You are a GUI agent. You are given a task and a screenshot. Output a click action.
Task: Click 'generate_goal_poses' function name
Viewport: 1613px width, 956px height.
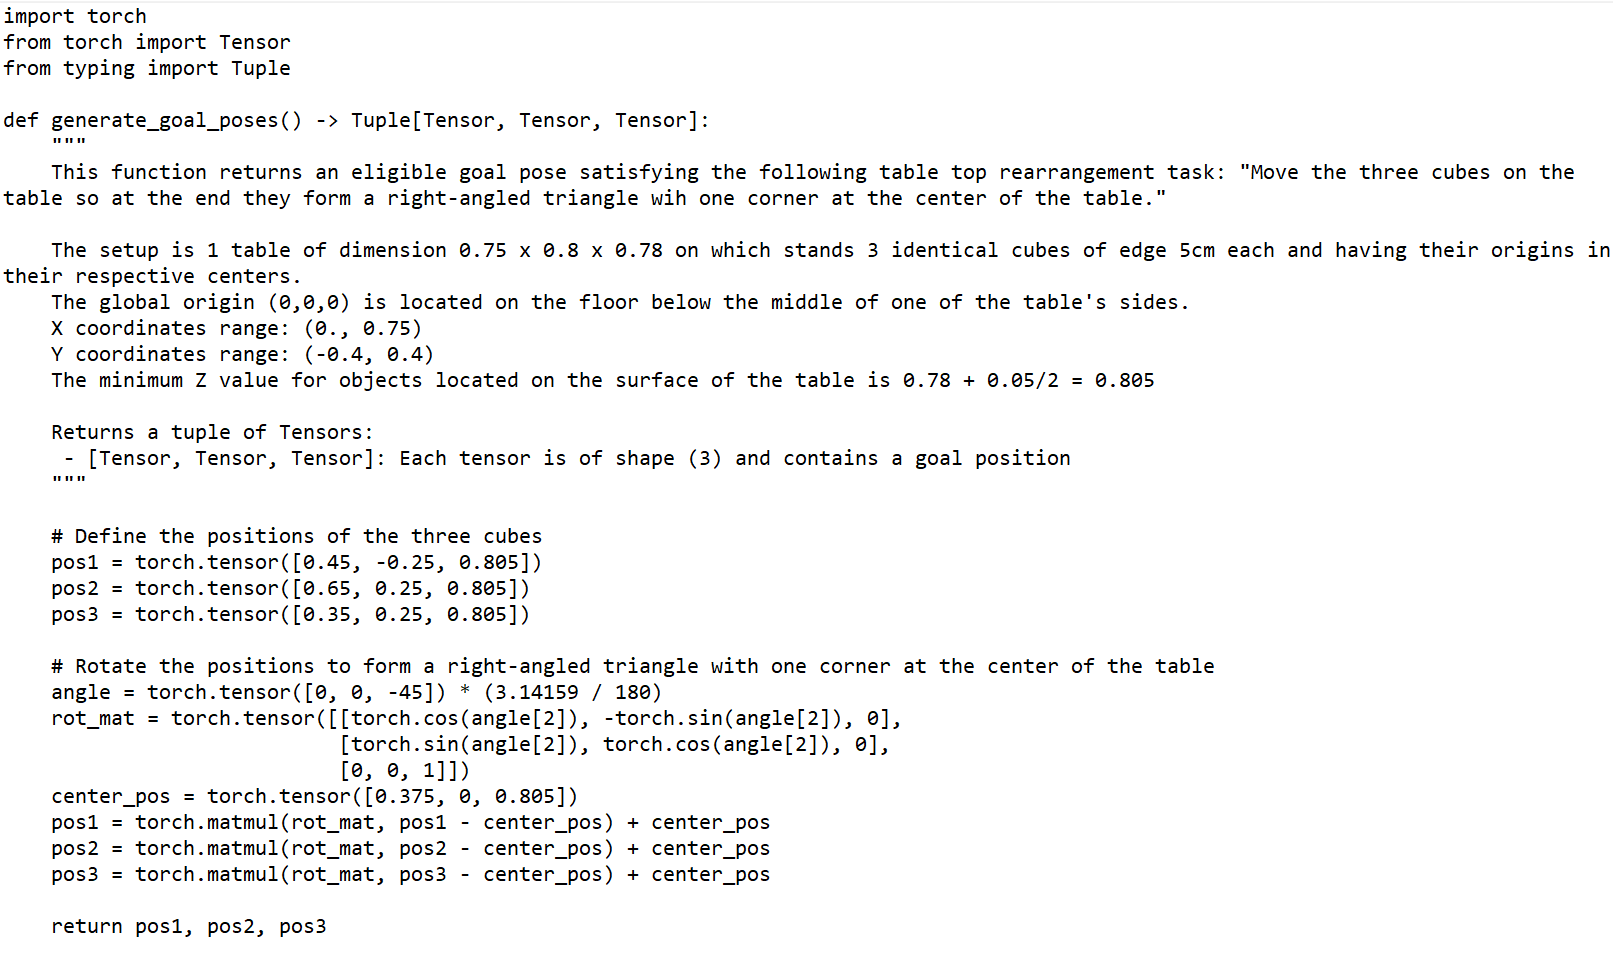(165, 121)
